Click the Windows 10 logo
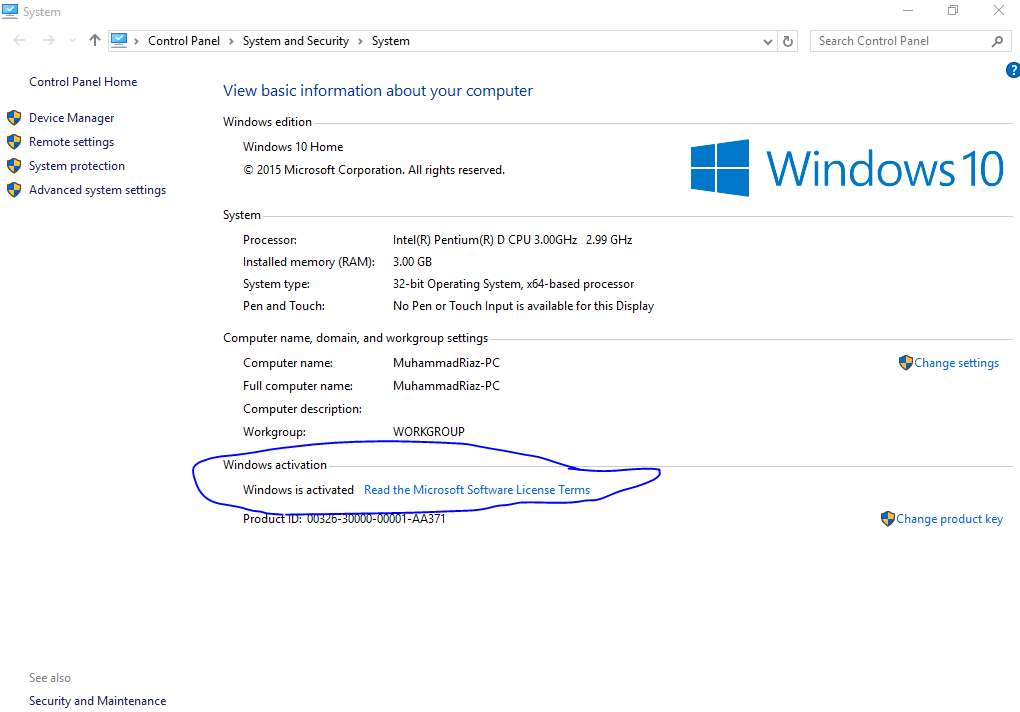Viewport: 1020px width, 712px height. click(x=847, y=168)
